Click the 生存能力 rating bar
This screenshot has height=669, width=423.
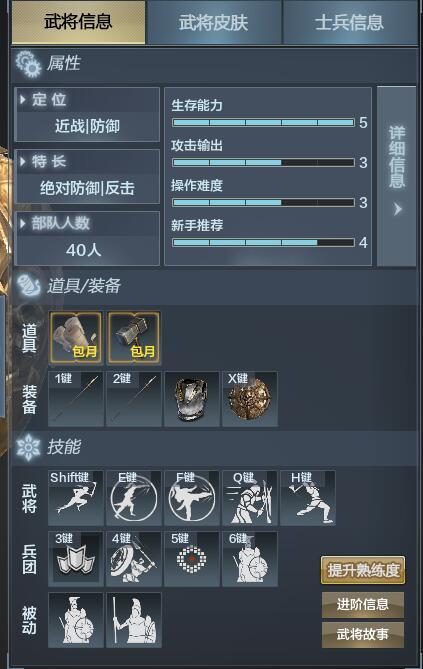tap(263, 122)
